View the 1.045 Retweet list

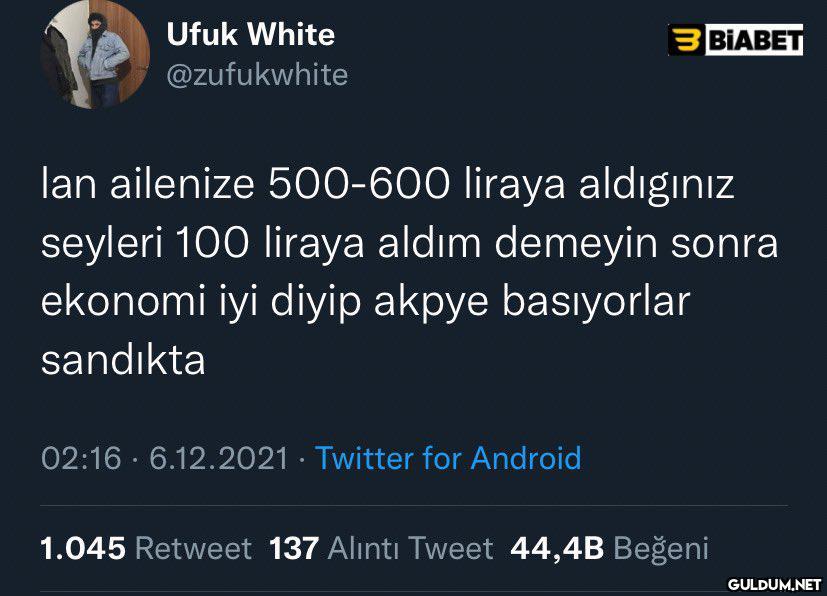146,548
